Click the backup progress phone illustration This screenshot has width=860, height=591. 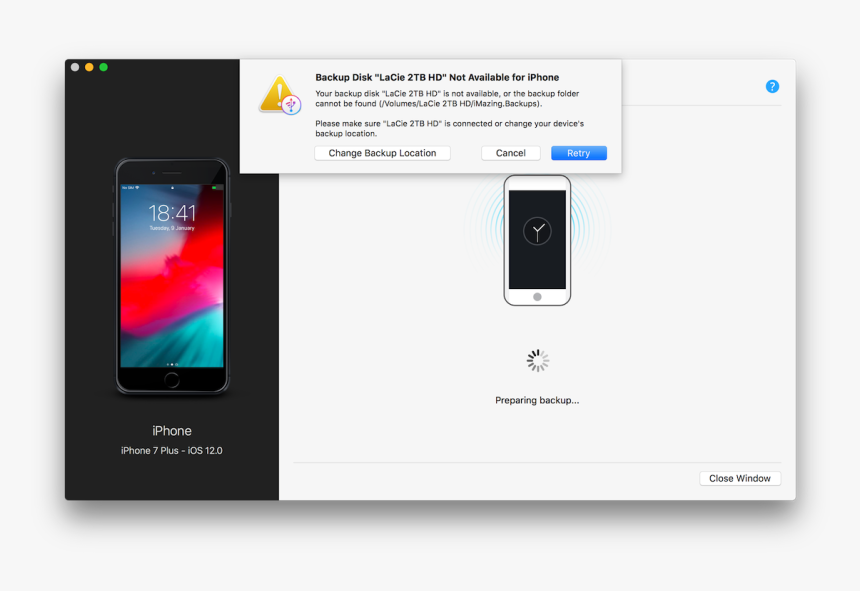coord(537,240)
